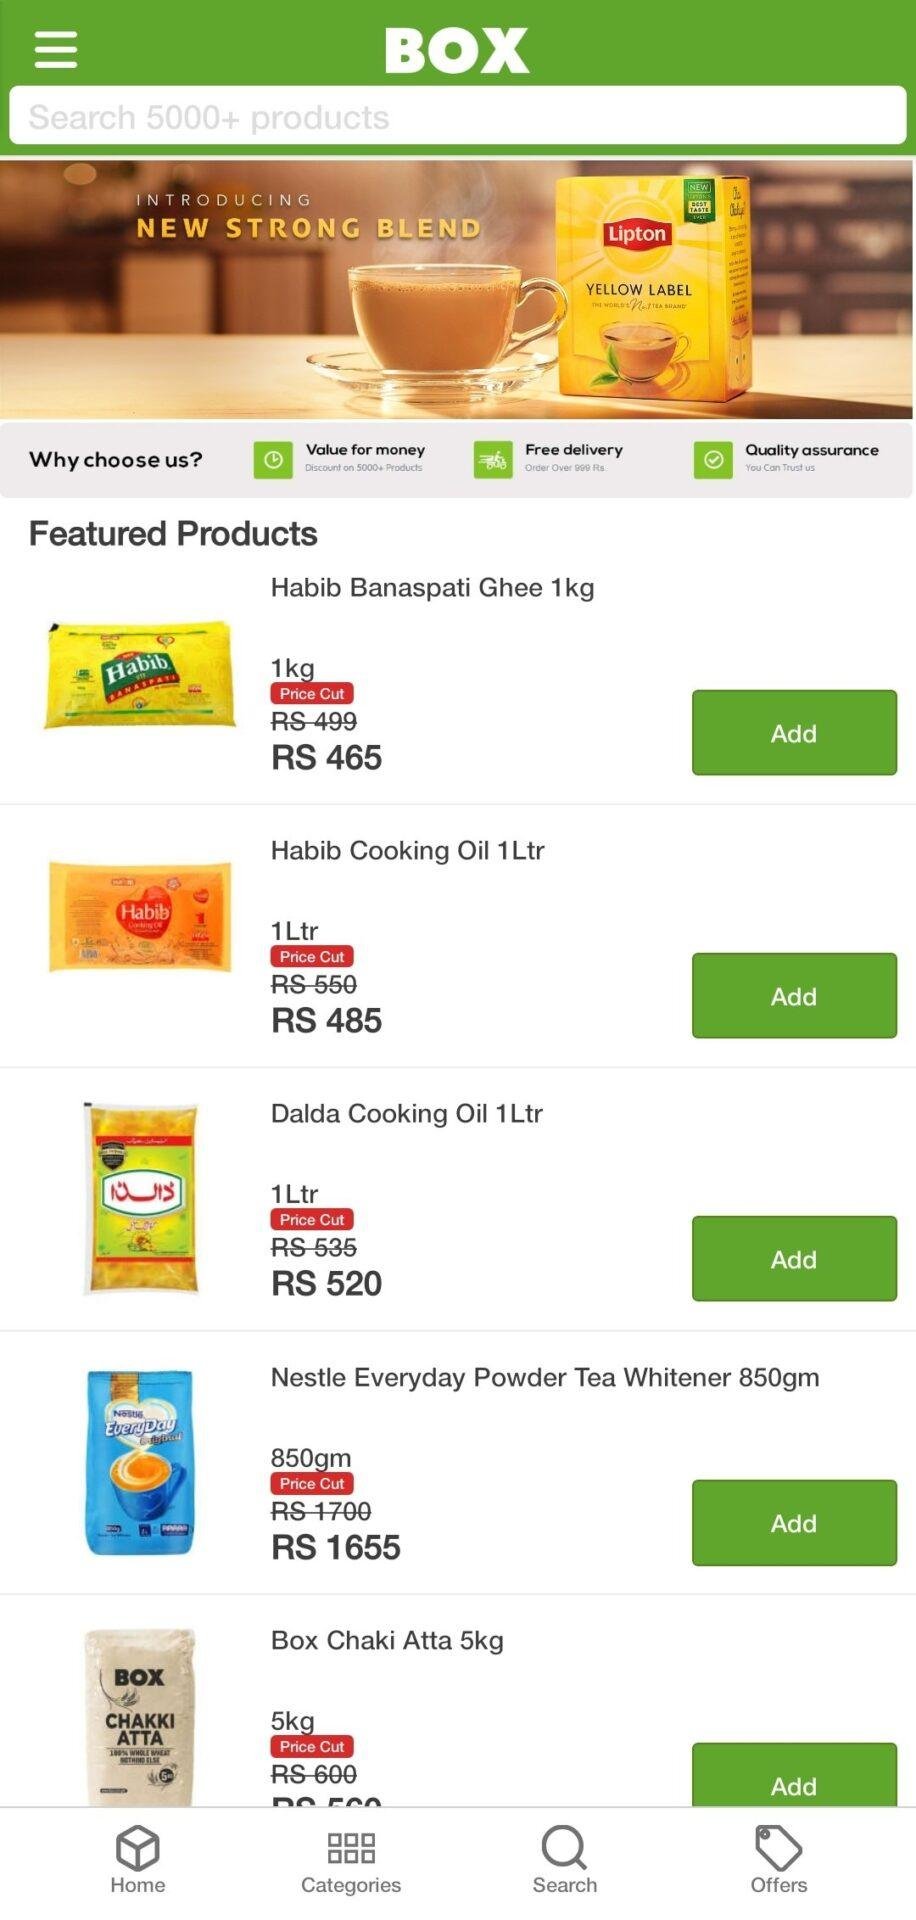The width and height of the screenshot is (916, 1920).
Task: View Dalda Cooking Oil product image
Action: click(x=140, y=1198)
